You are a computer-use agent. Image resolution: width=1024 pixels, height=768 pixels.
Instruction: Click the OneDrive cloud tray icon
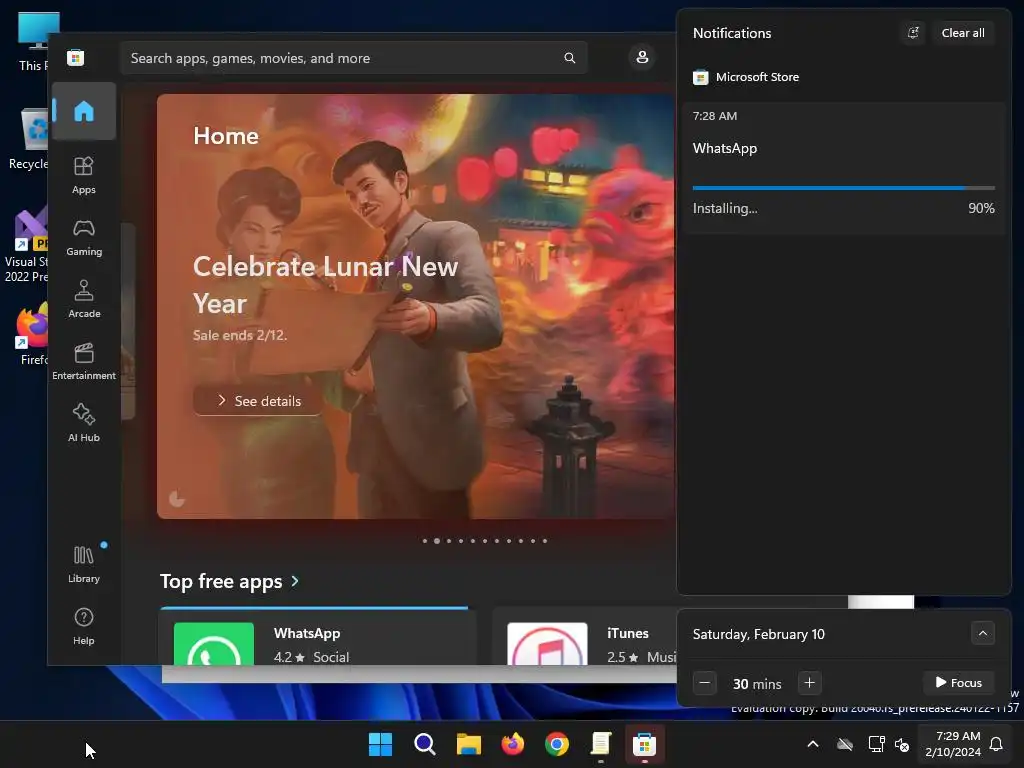pos(845,744)
